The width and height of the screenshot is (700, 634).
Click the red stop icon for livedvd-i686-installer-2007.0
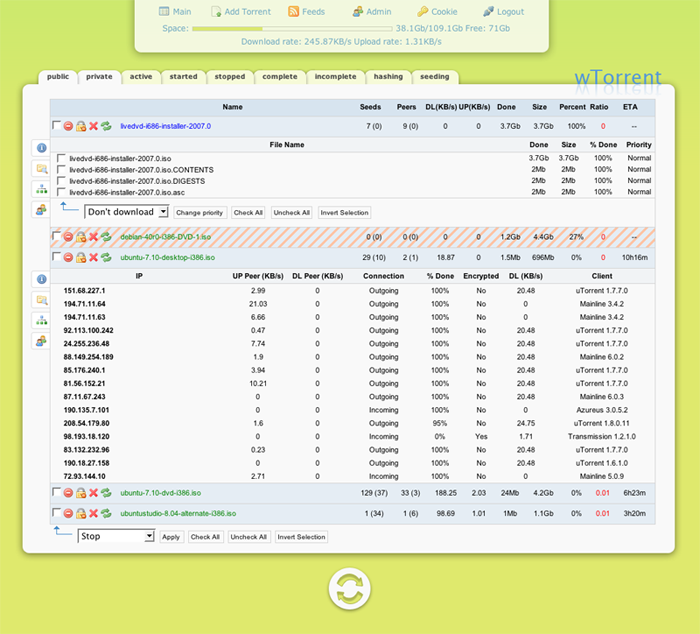click(x=68, y=126)
